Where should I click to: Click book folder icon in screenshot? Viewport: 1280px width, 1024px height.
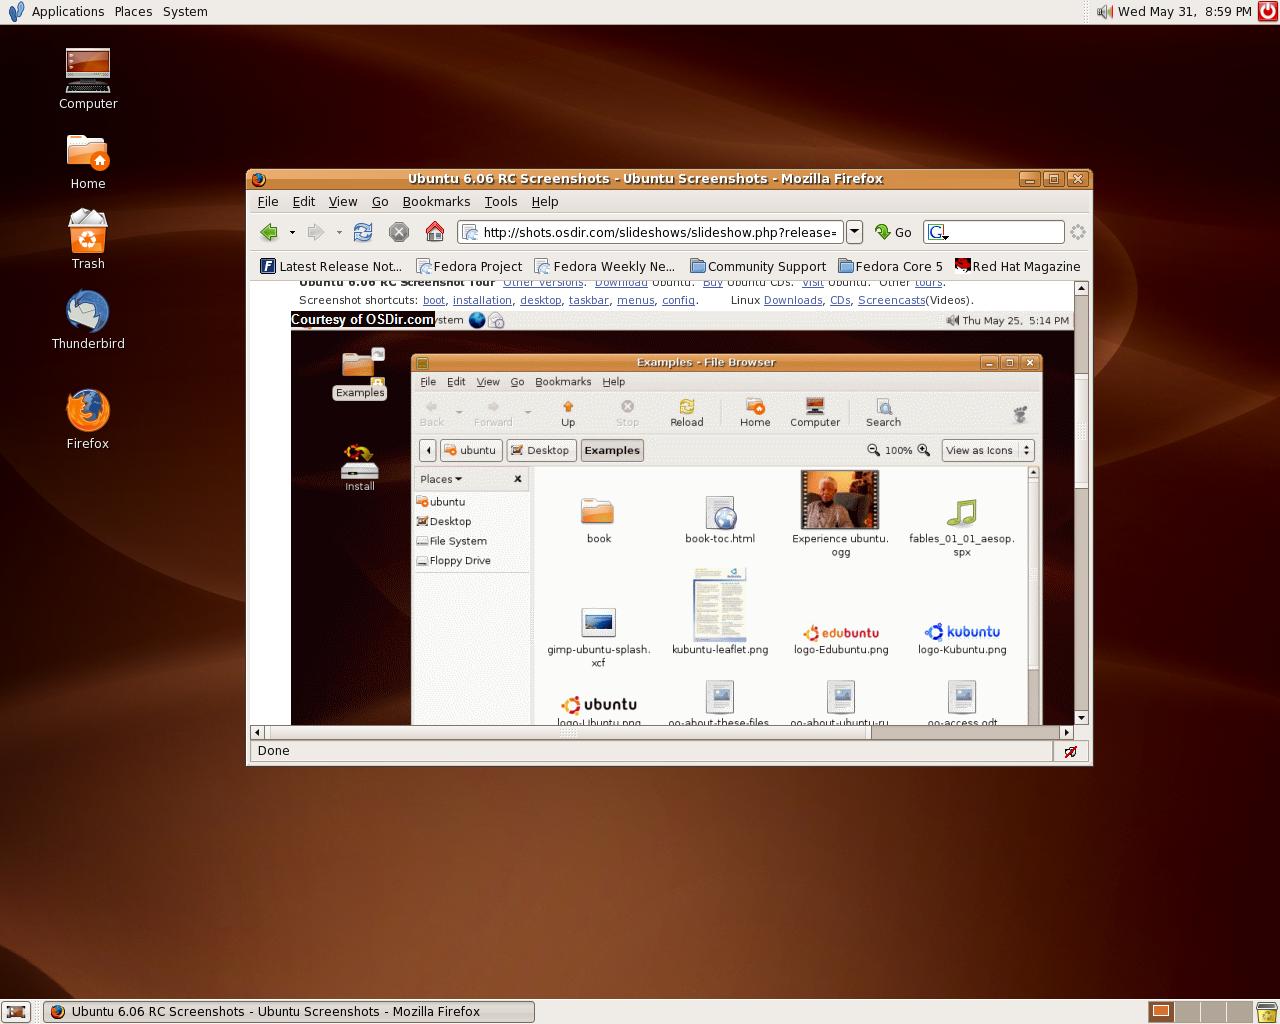pos(598,511)
